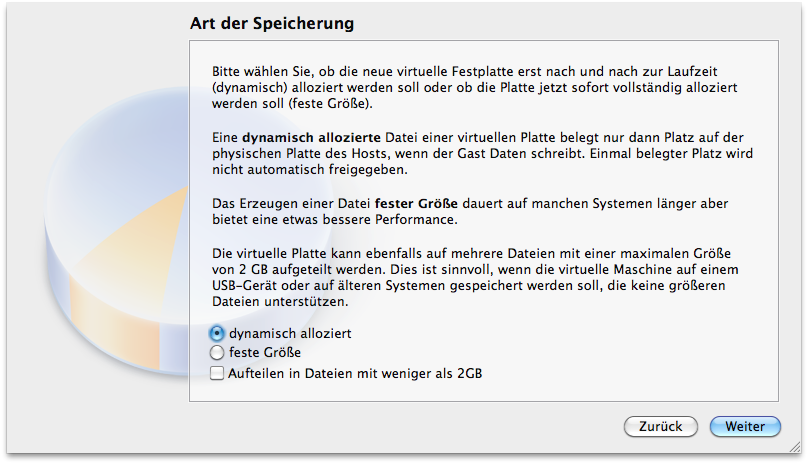Image resolution: width=808 pixels, height=464 pixels.
Task: Click the 'Art der Speicherung' heading
Action: coord(272,22)
